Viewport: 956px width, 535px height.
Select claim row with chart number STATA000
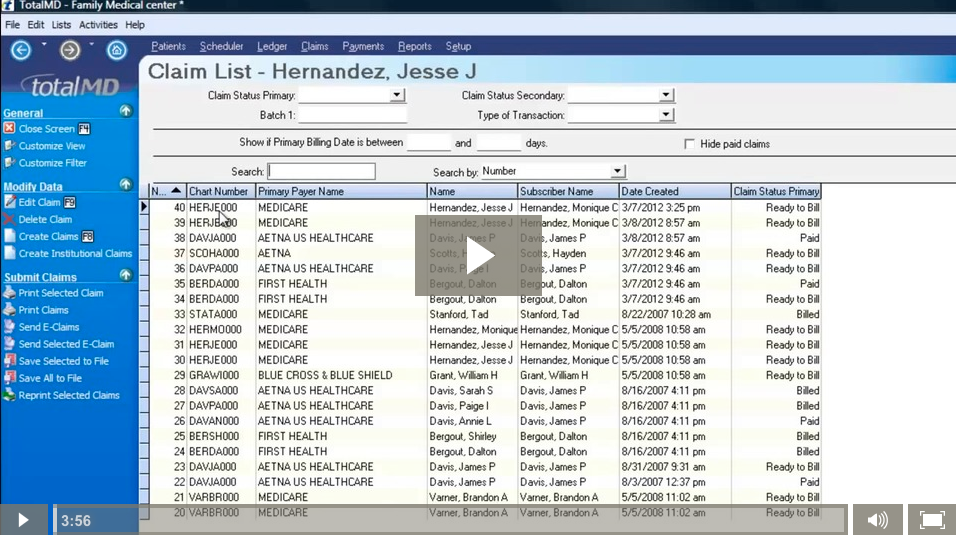(x=485, y=314)
